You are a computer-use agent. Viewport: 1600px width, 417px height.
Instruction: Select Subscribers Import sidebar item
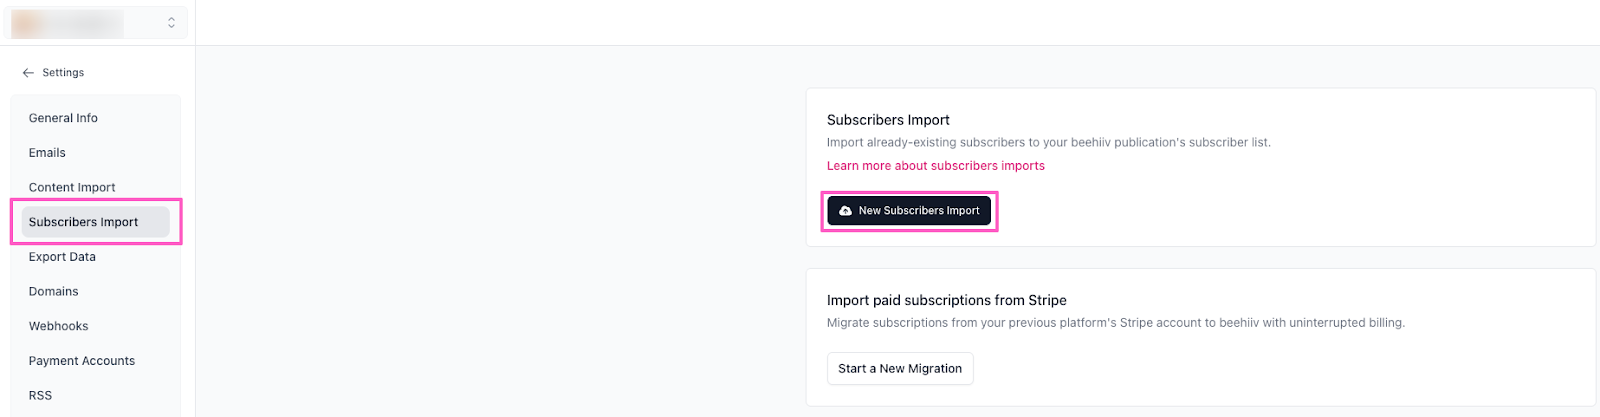(x=84, y=222)
